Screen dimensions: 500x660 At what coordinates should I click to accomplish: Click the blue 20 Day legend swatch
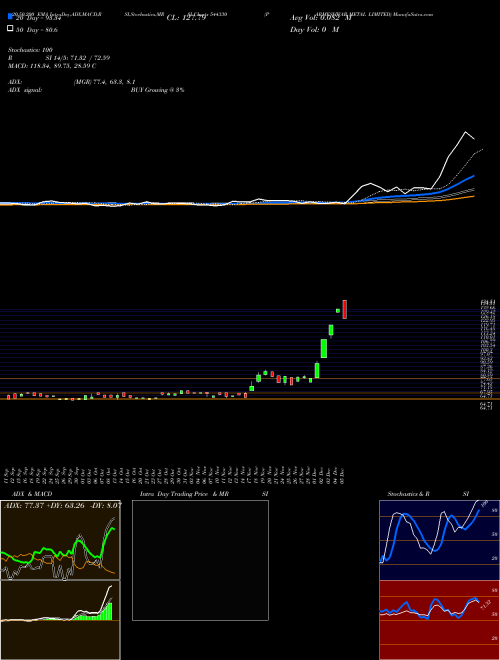(x=11, y=17)
